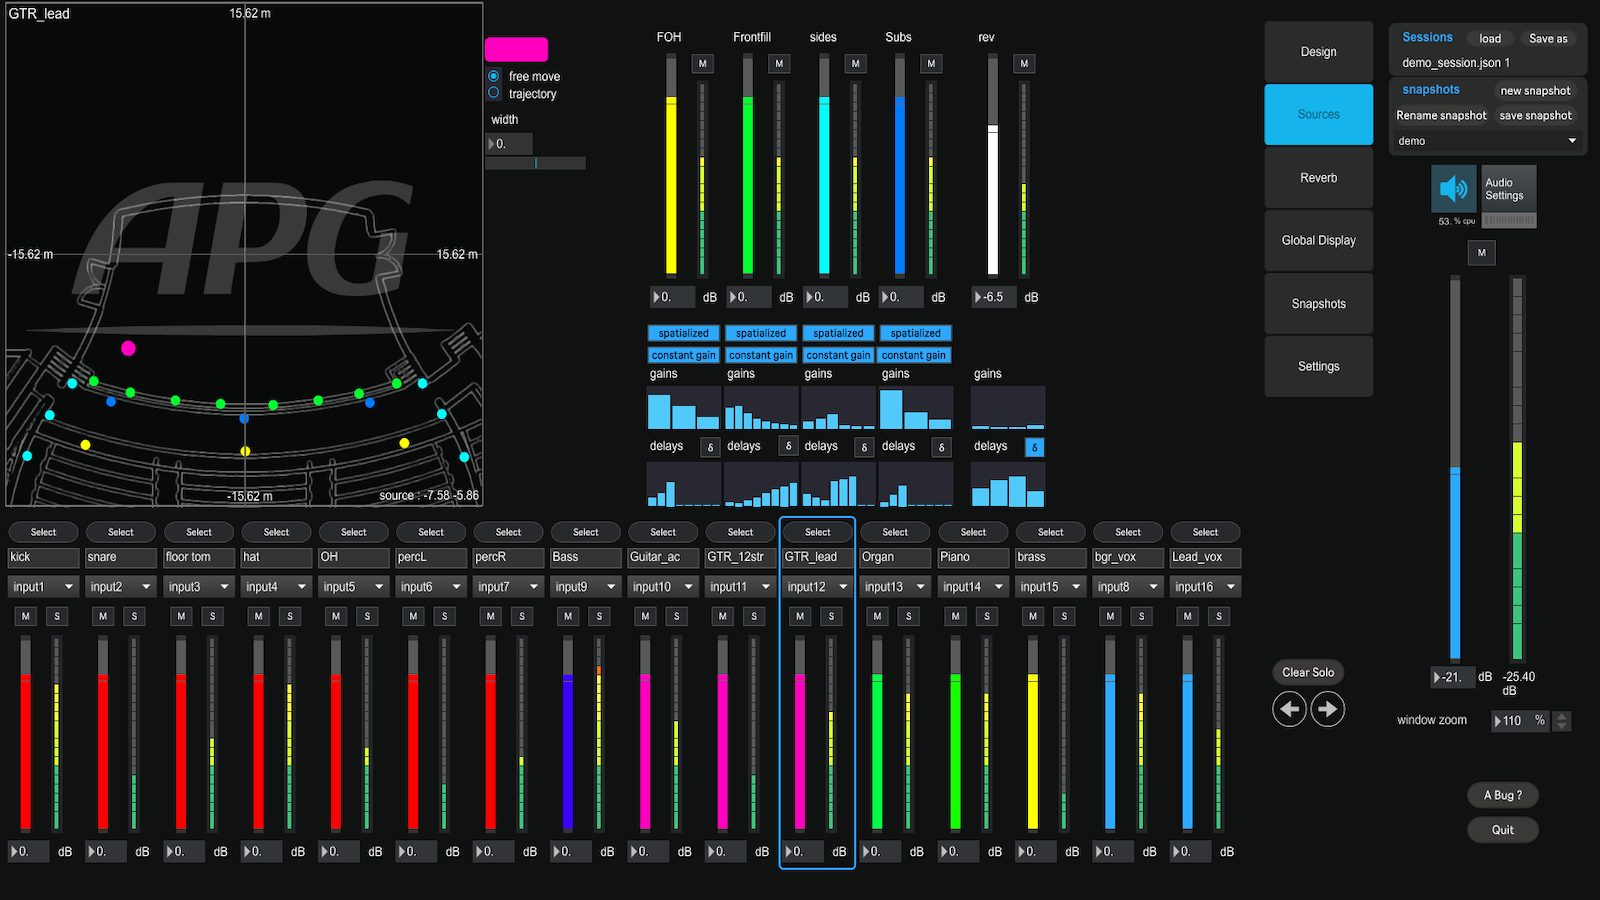Screen dimensions: 1600x900
Task: Click the Clear Solo button
Action: pos(1307,672)
